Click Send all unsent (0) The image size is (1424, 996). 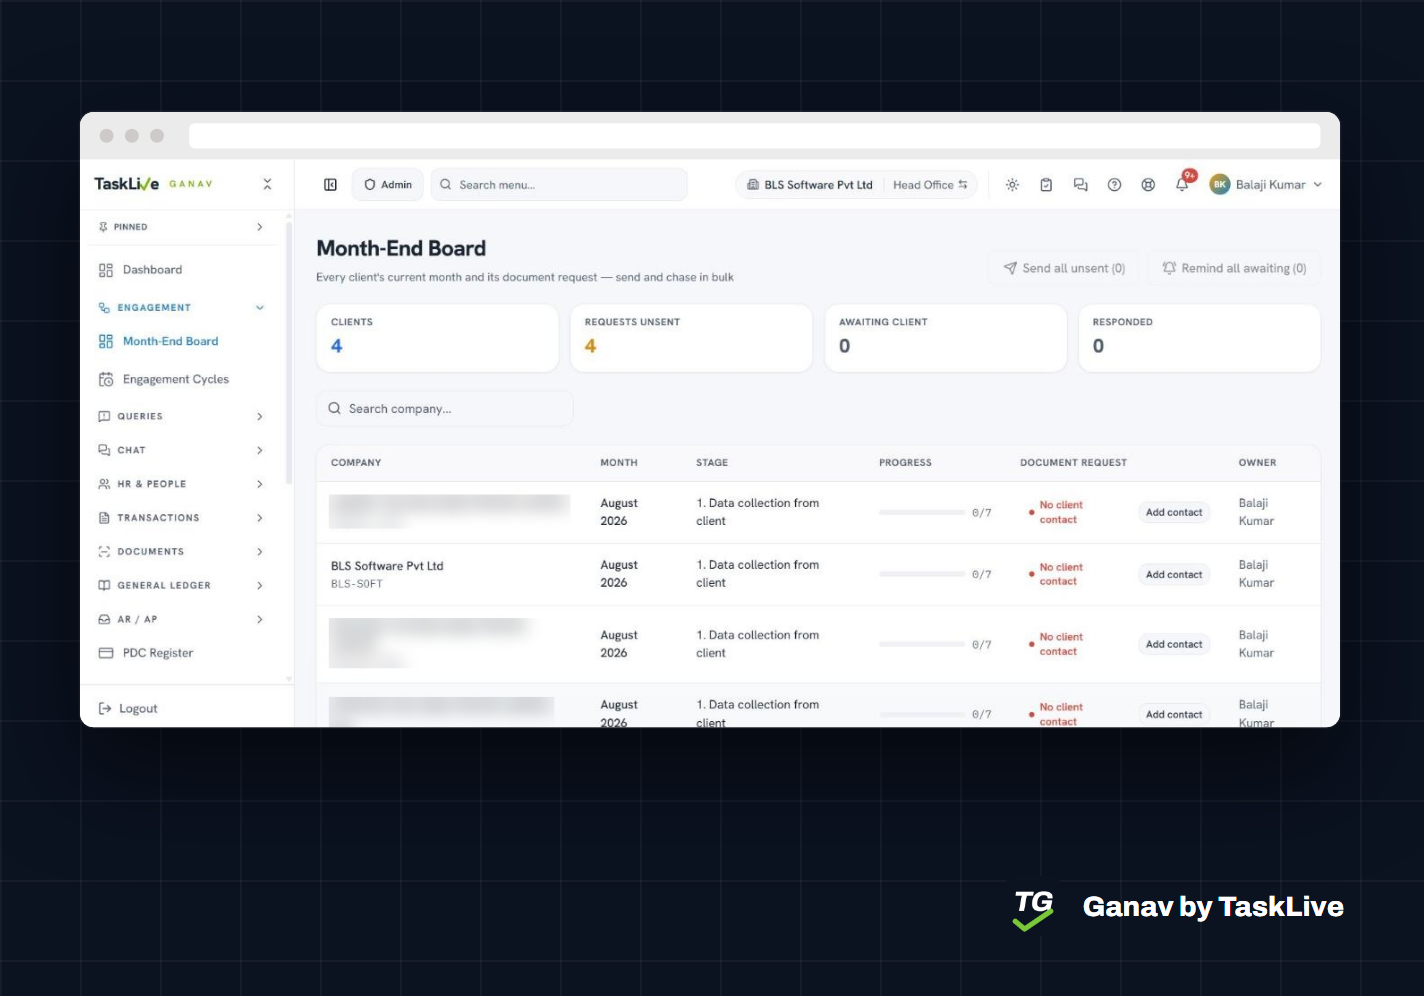[1064, 268]
